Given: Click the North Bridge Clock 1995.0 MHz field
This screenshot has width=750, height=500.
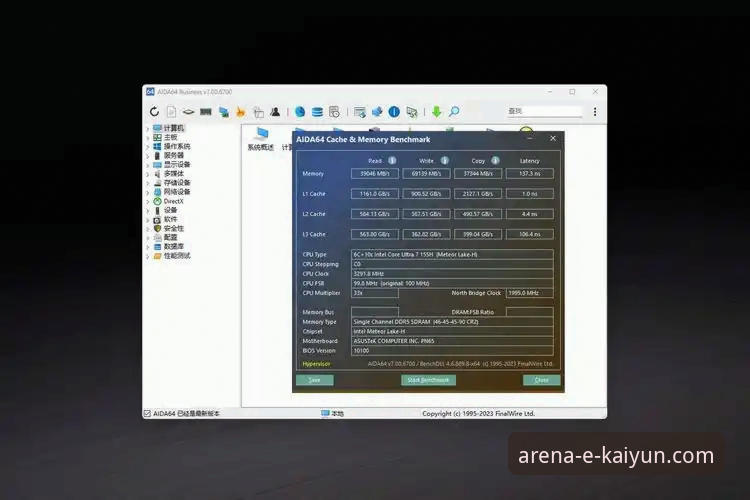Looking at the screenshot, I should pyautogui.click(x=529, y=293).
